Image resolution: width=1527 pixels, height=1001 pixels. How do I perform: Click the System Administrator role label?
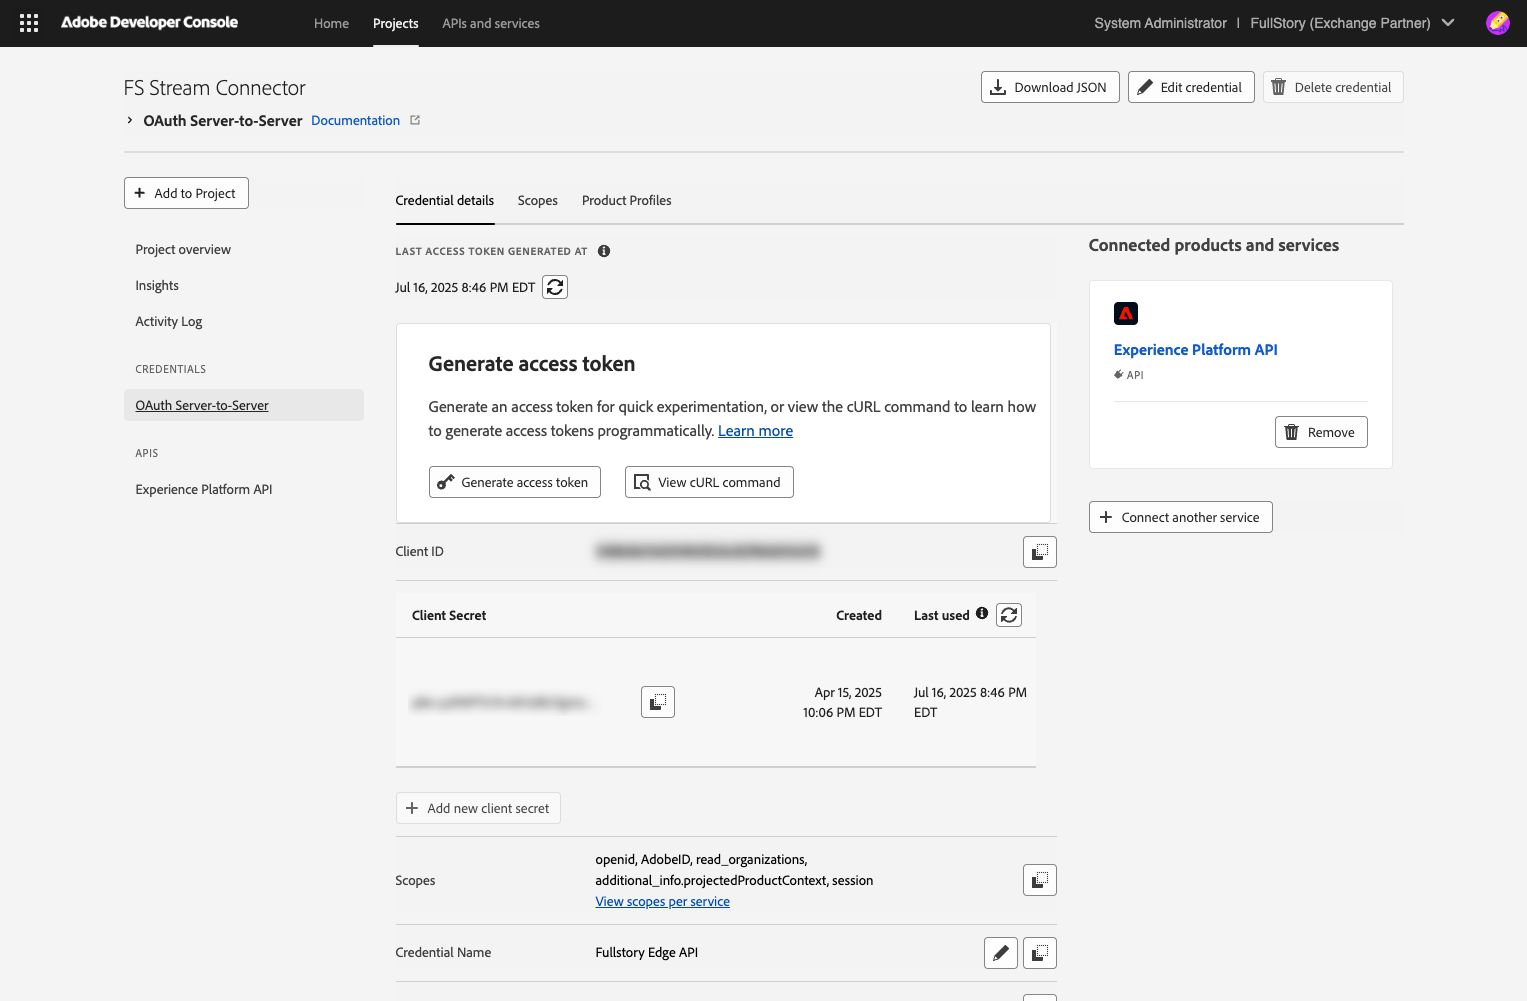(x=1160, y=23)
